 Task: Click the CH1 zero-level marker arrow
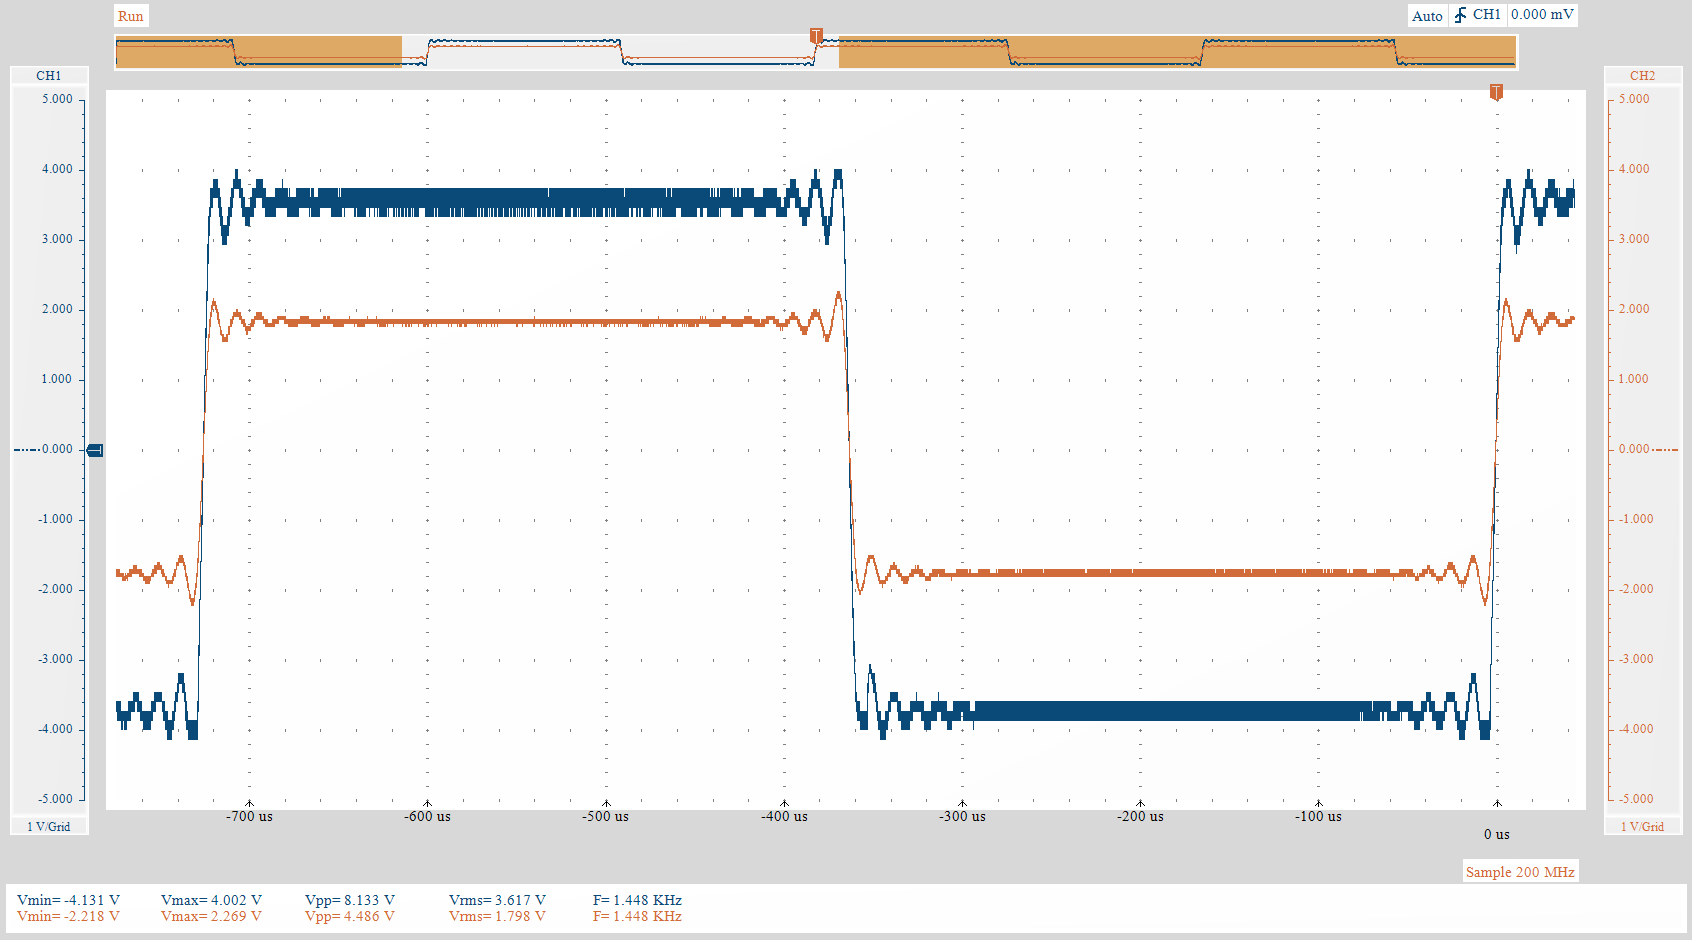95,450
